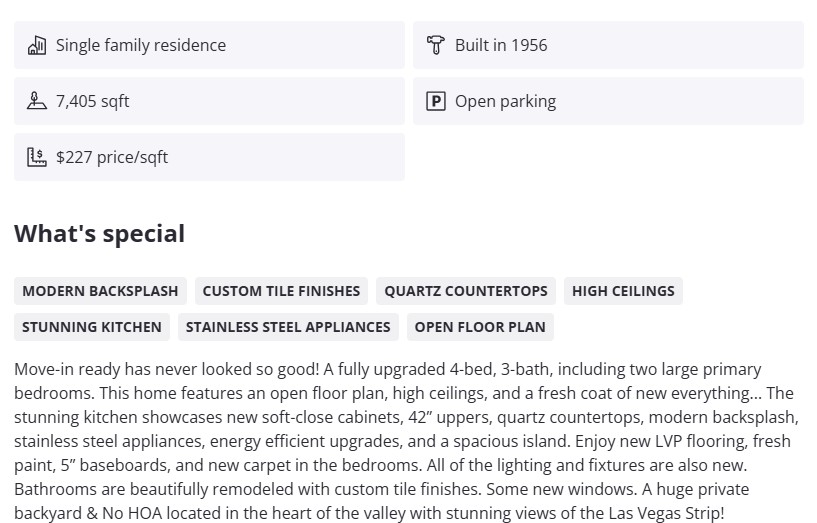Select the Stainless Steel Appliances tag
The width and height of the screenshot is (817, 523).
288,327
